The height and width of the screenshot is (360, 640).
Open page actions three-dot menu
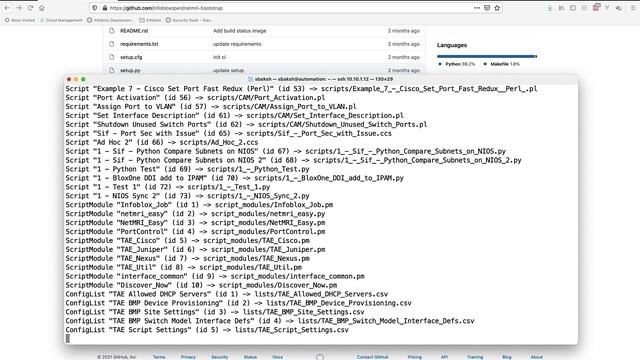[477, 8]
